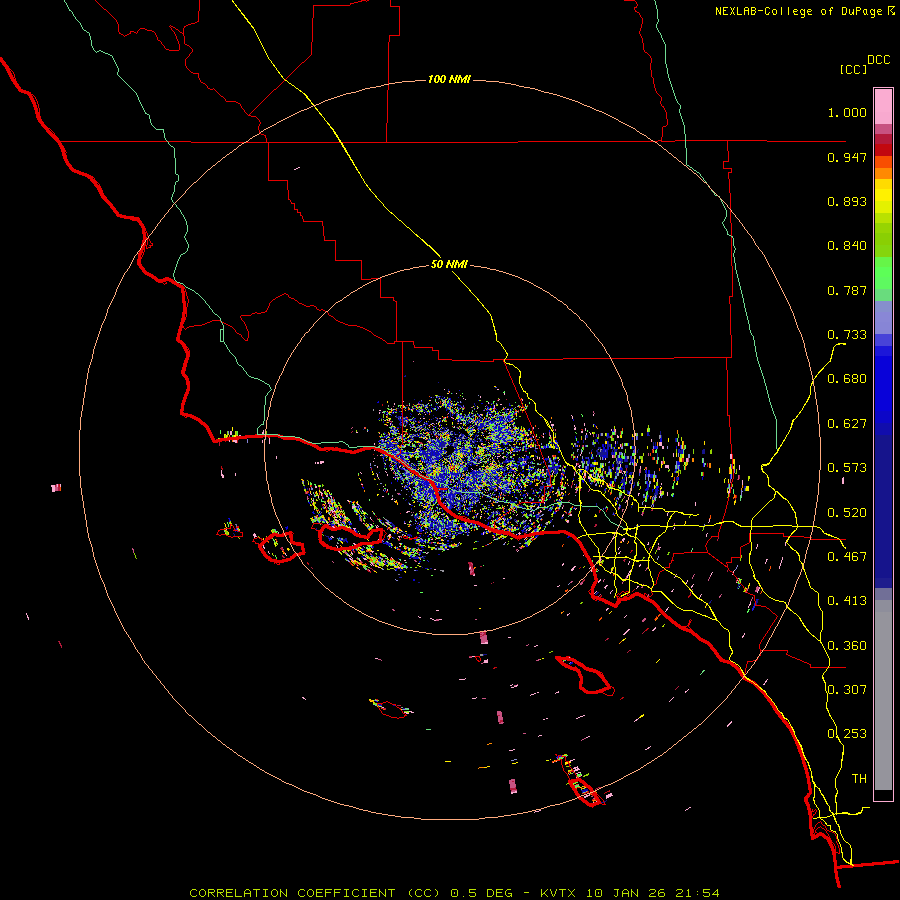Click the 0.627 scale value
Image resolution: width=900 pixels, height=900 pixels.
[x=847, y=424]
